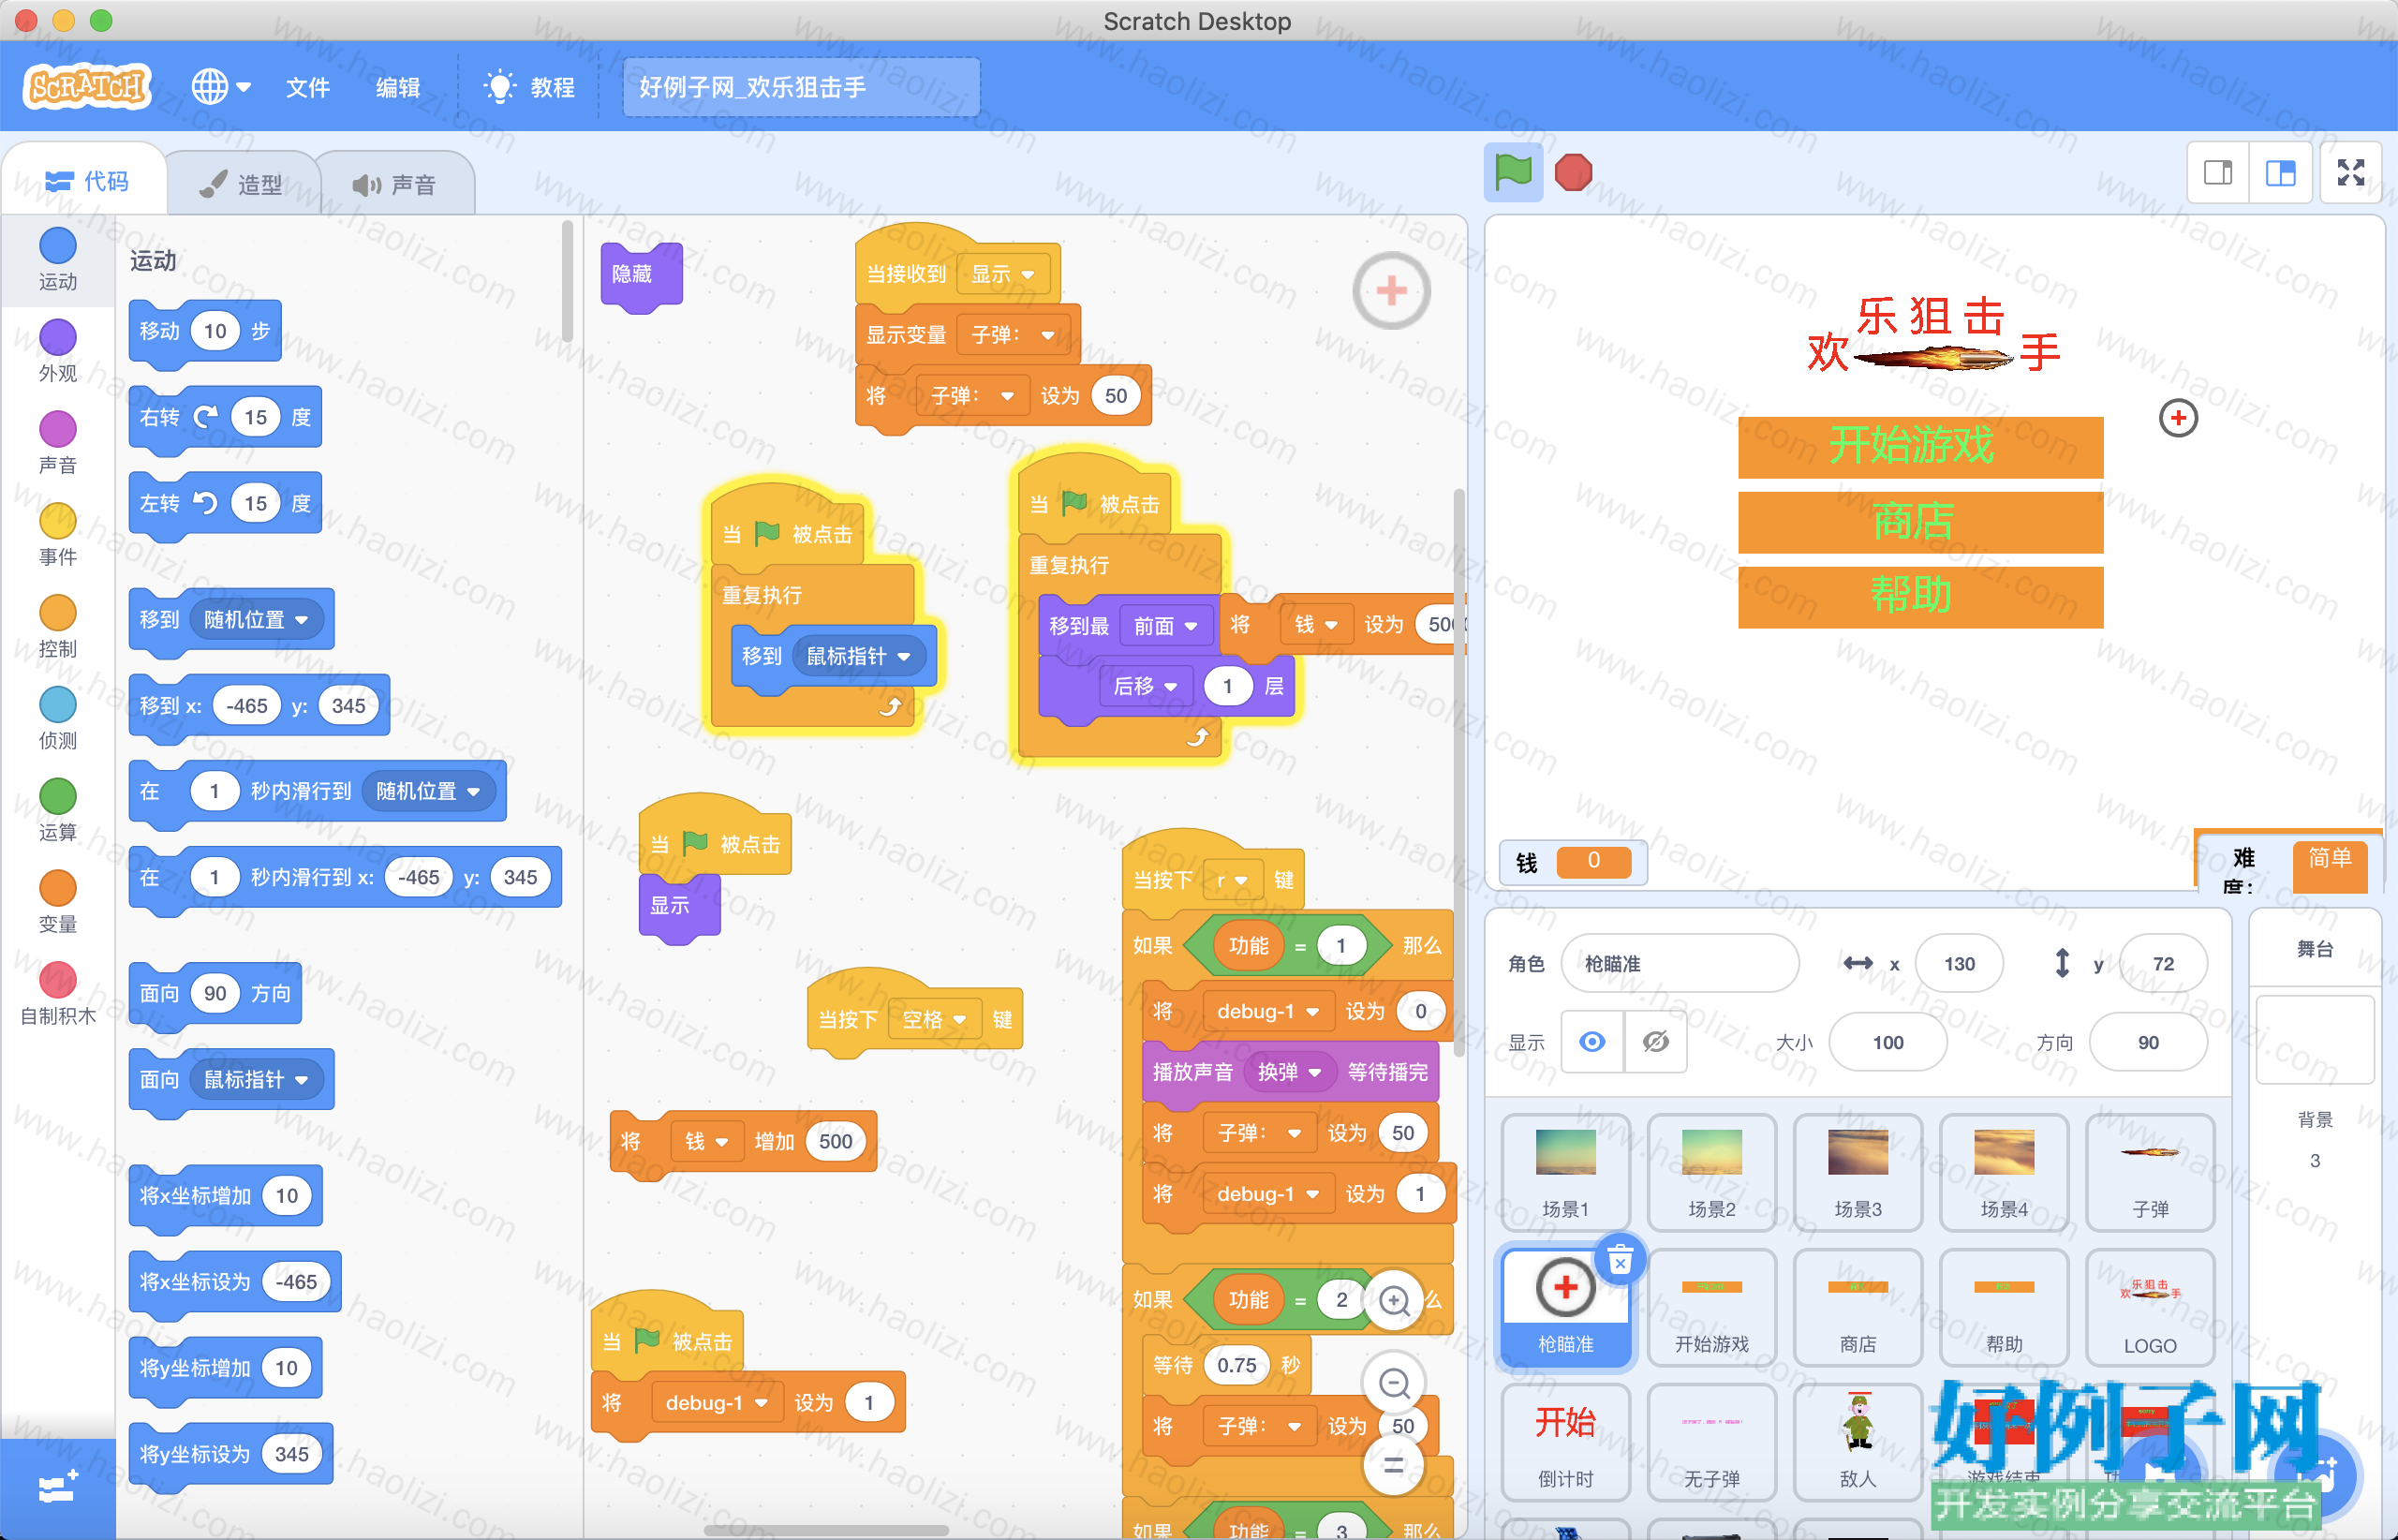Select the LOGO sprite thumbnail
2398x1540 pixels.
(x=2150, y=1307)
